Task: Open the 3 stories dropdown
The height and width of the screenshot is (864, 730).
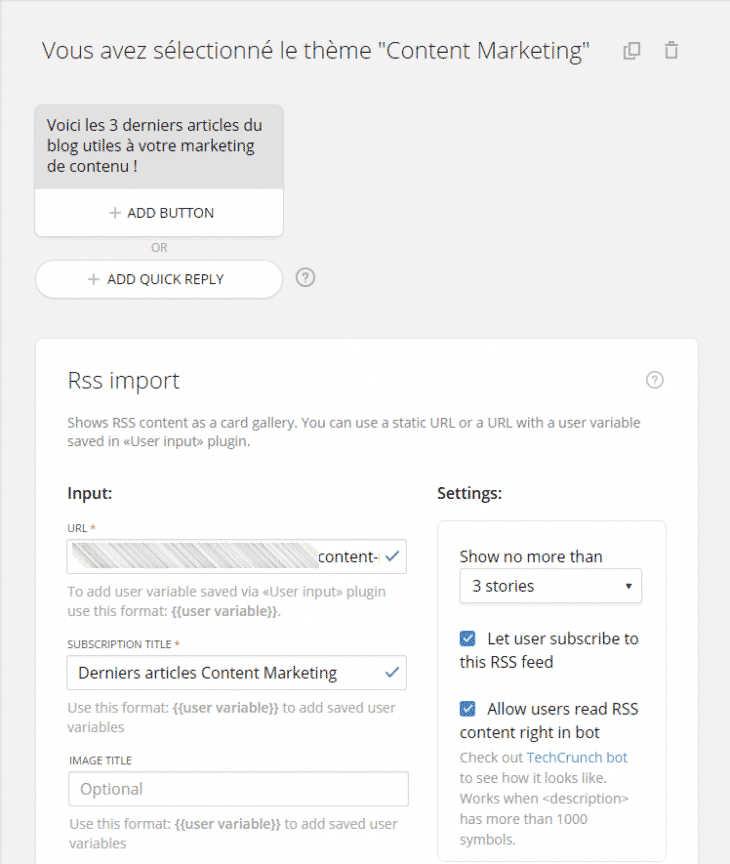Action: [550, 586]
